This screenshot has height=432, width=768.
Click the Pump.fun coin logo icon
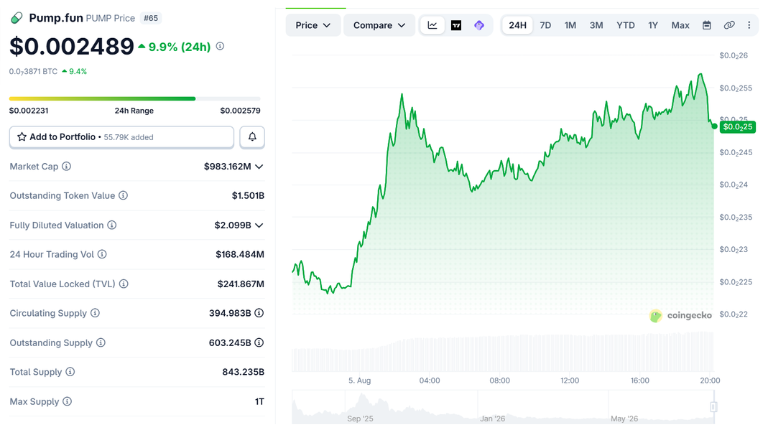click(17, 18)
